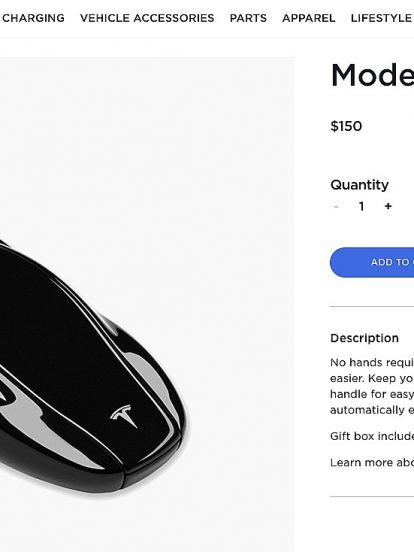
Task: Click the Quantity label
Action: (359, 185)
